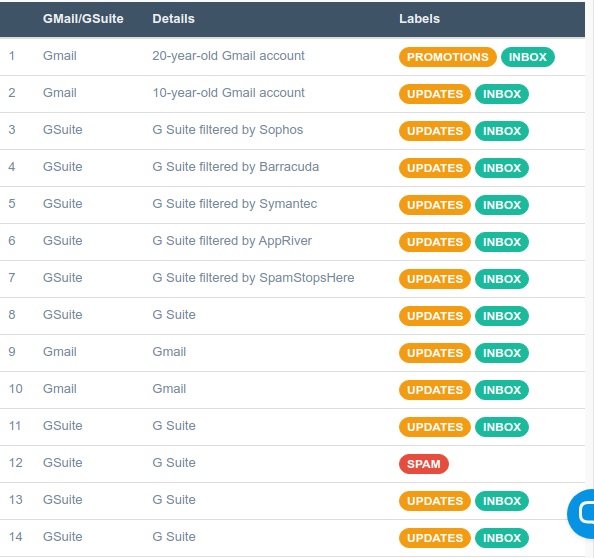
Task: Select UPDATES badge in the Barracuda row
Action: pyautogui.click(x=435, y=168)
